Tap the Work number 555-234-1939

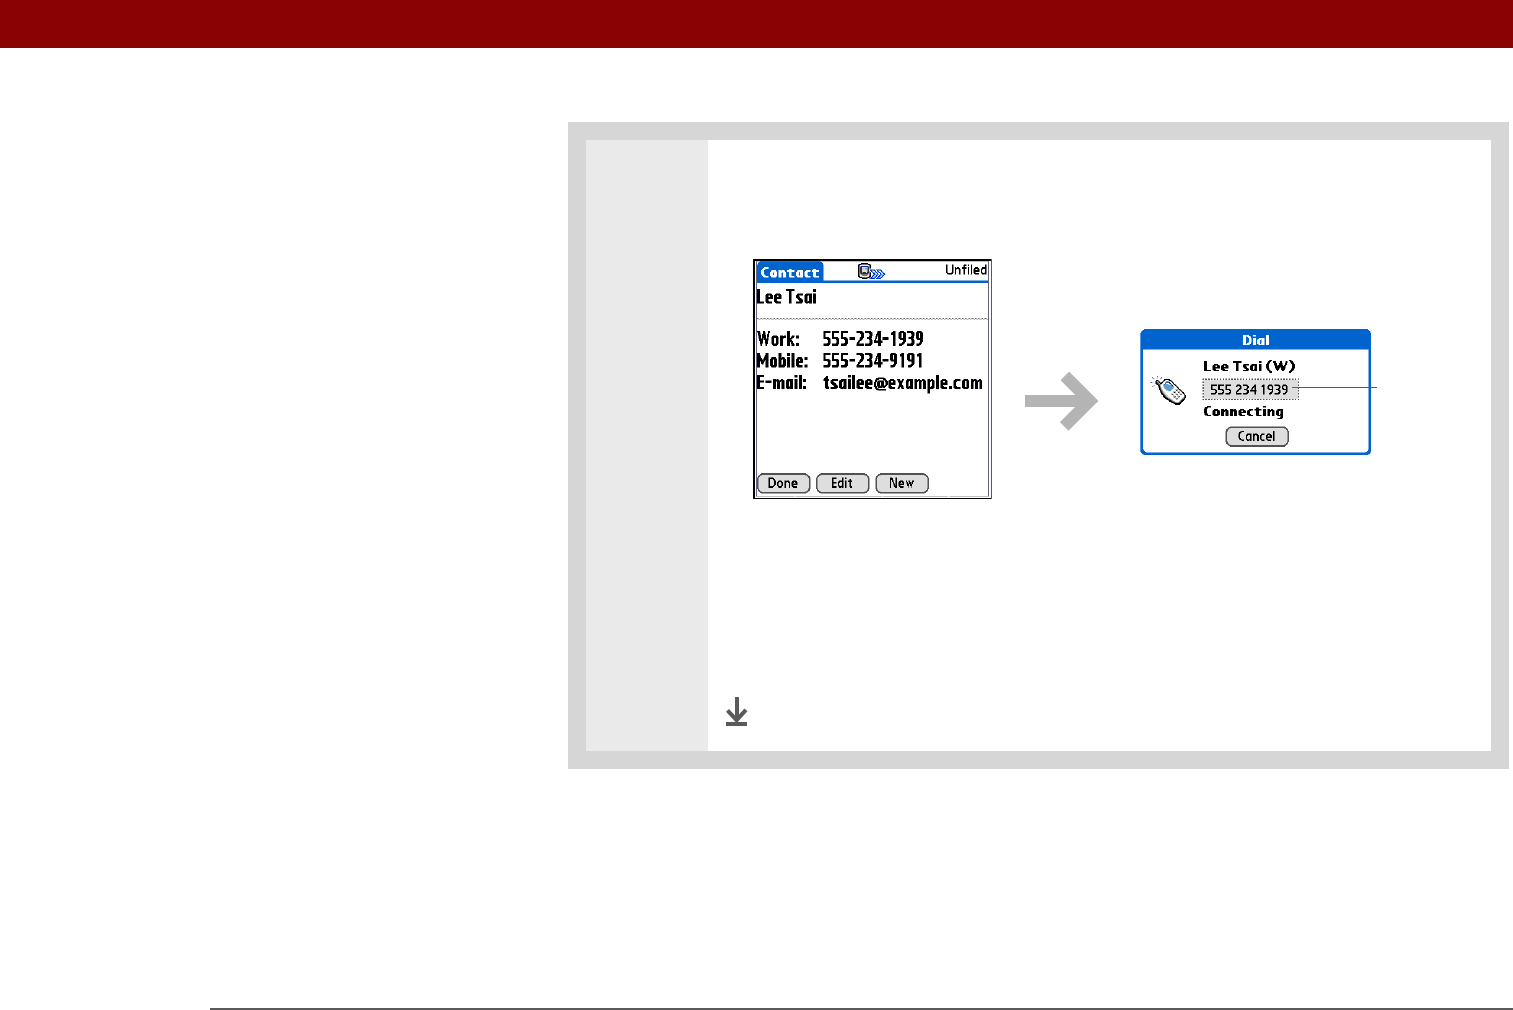coord(873,339)
